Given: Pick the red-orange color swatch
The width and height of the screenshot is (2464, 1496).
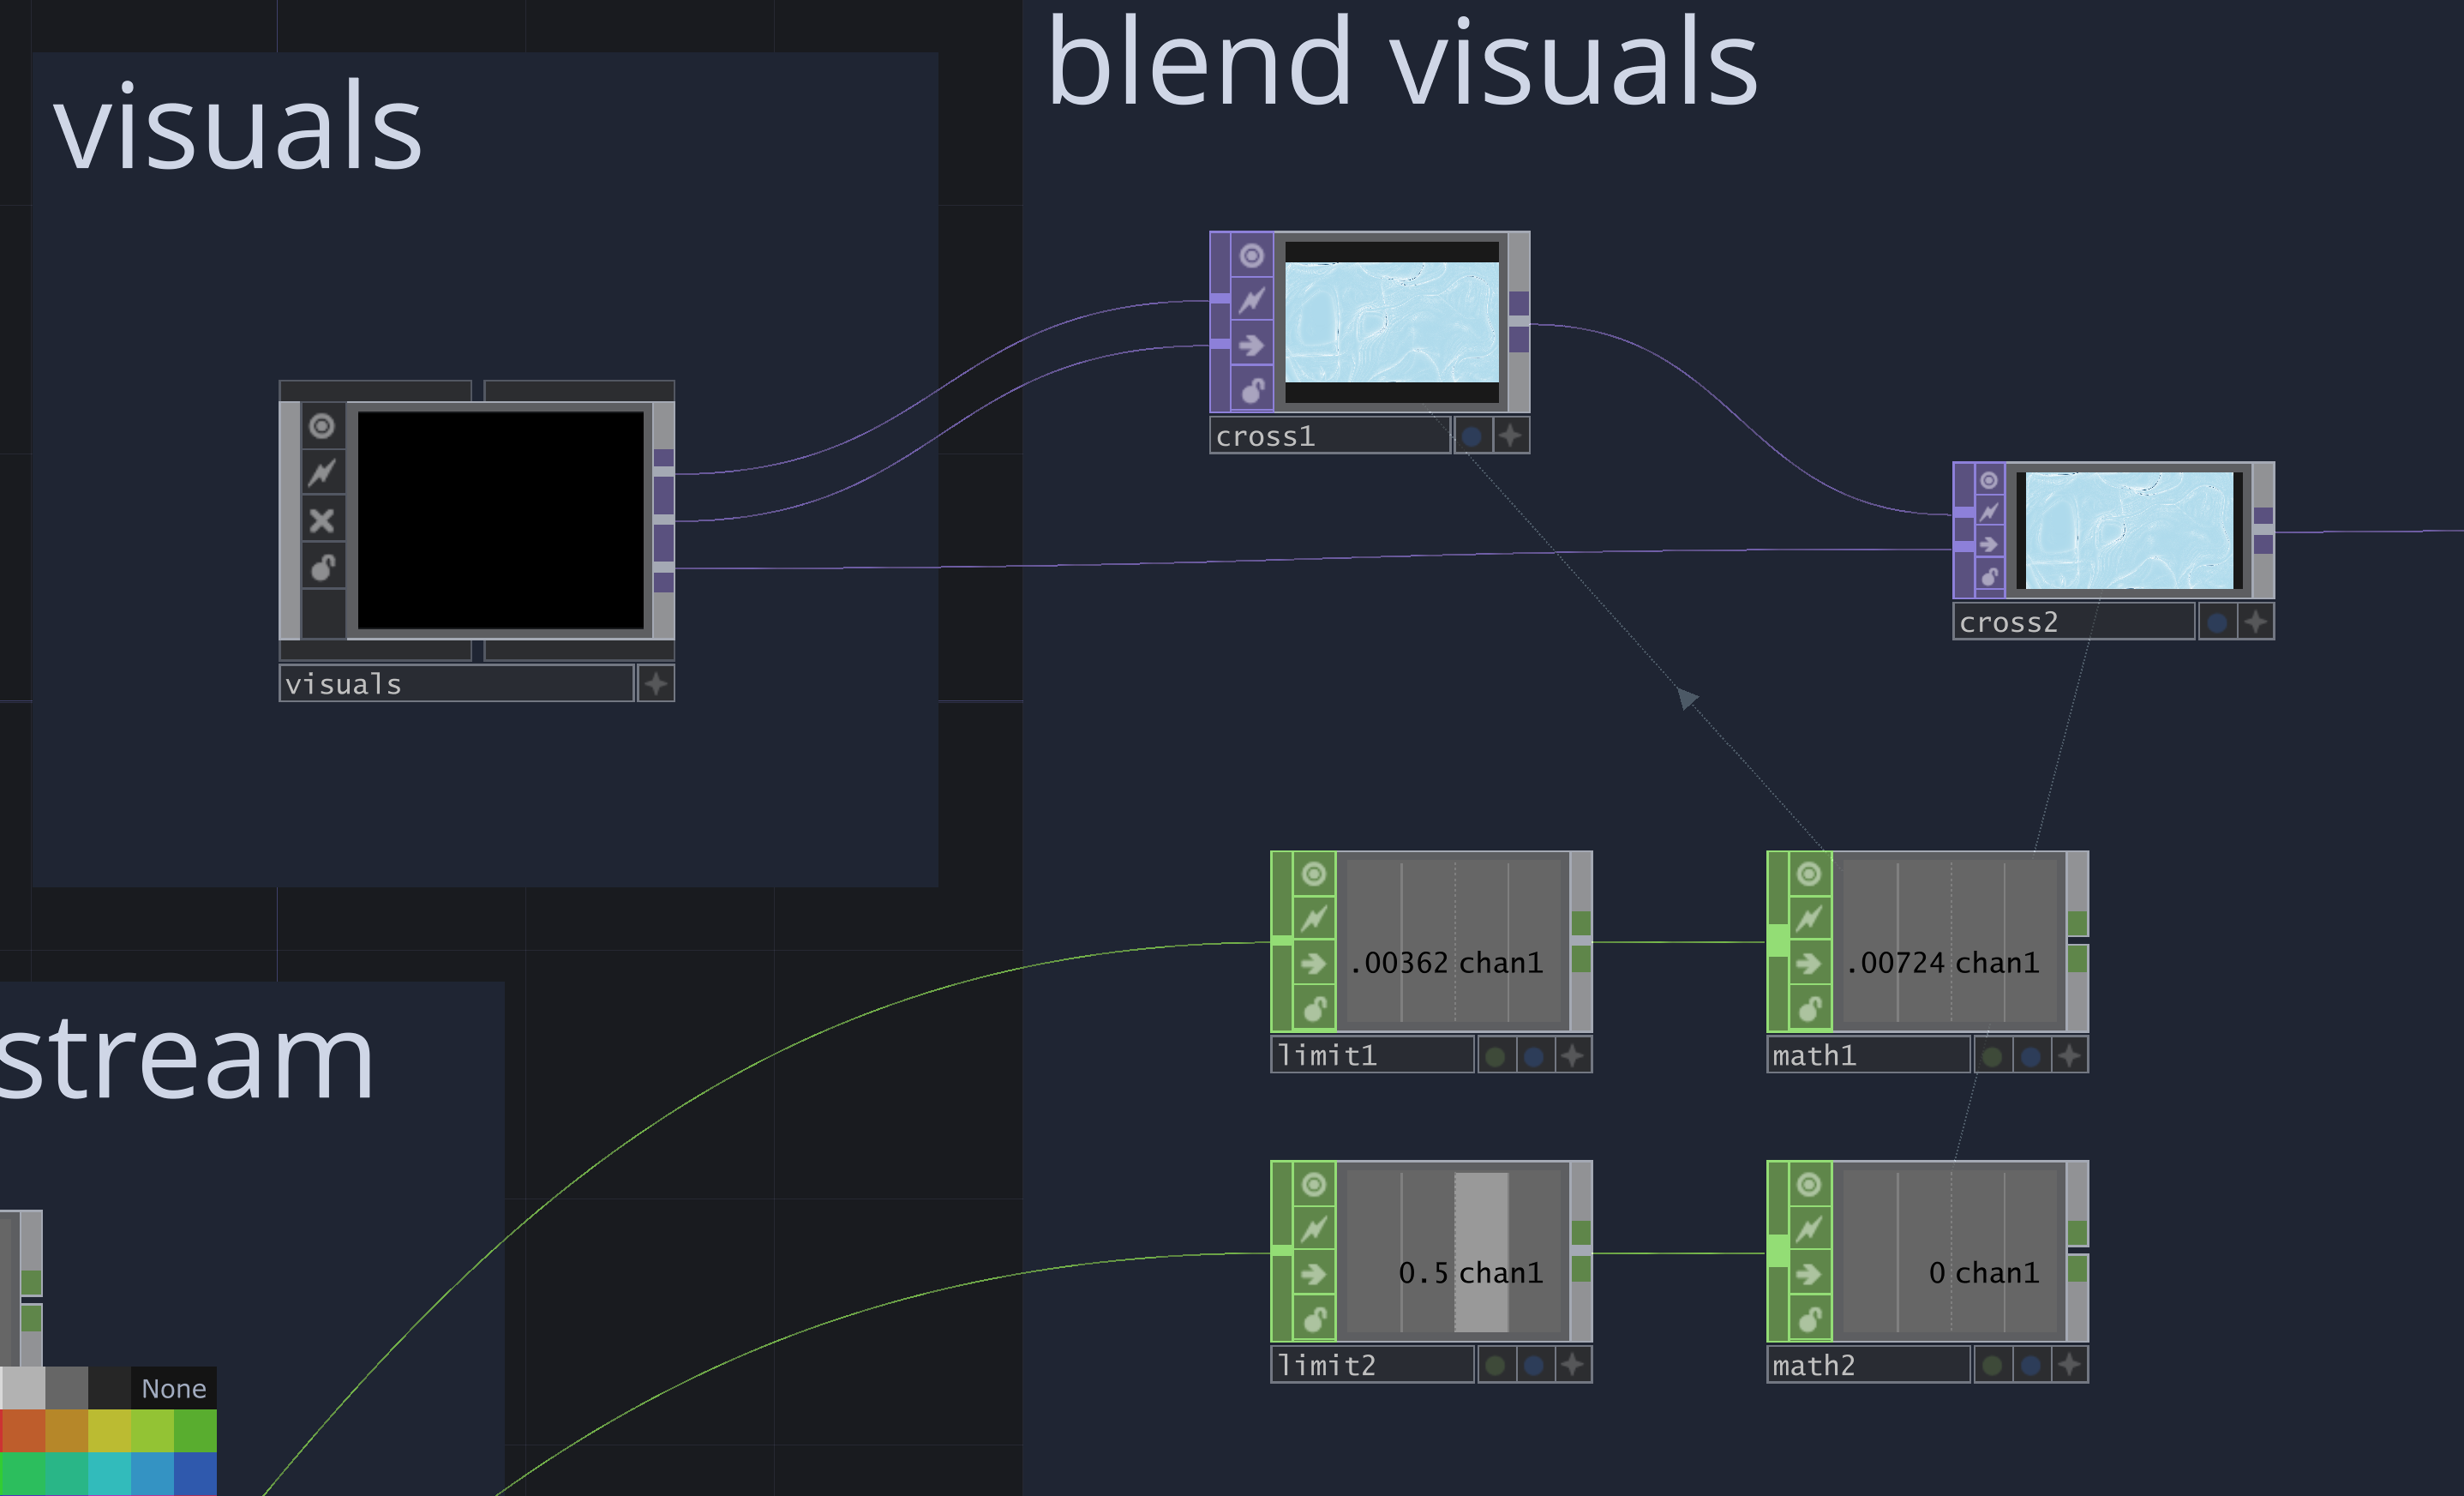Looking at the screenshot, I should point(23,1430).
